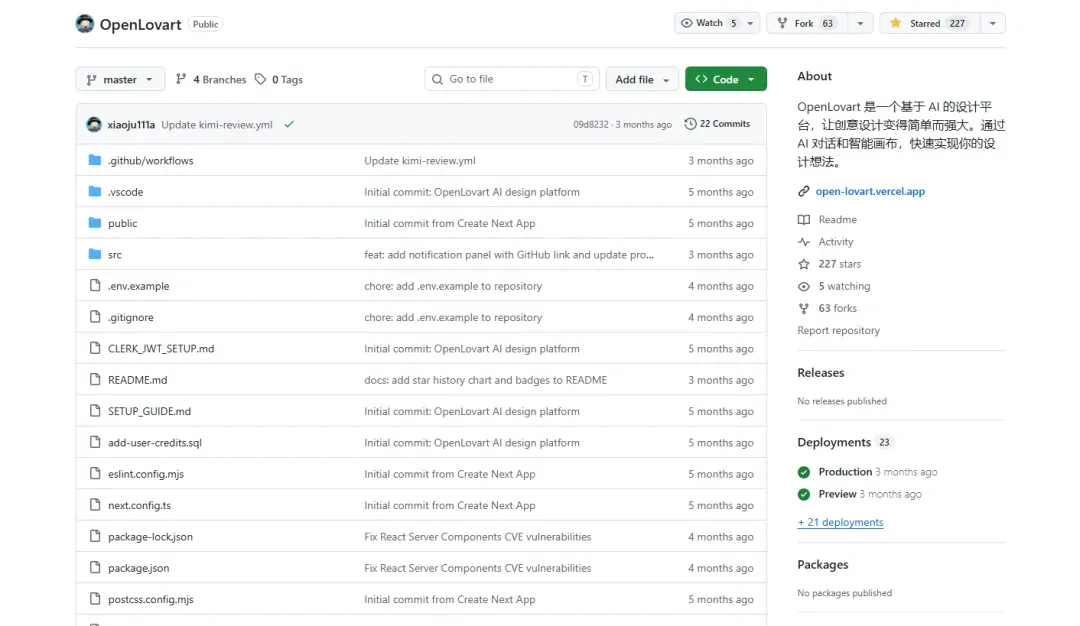
Task: Focus the Go to file search field
Action: point(512,79)
